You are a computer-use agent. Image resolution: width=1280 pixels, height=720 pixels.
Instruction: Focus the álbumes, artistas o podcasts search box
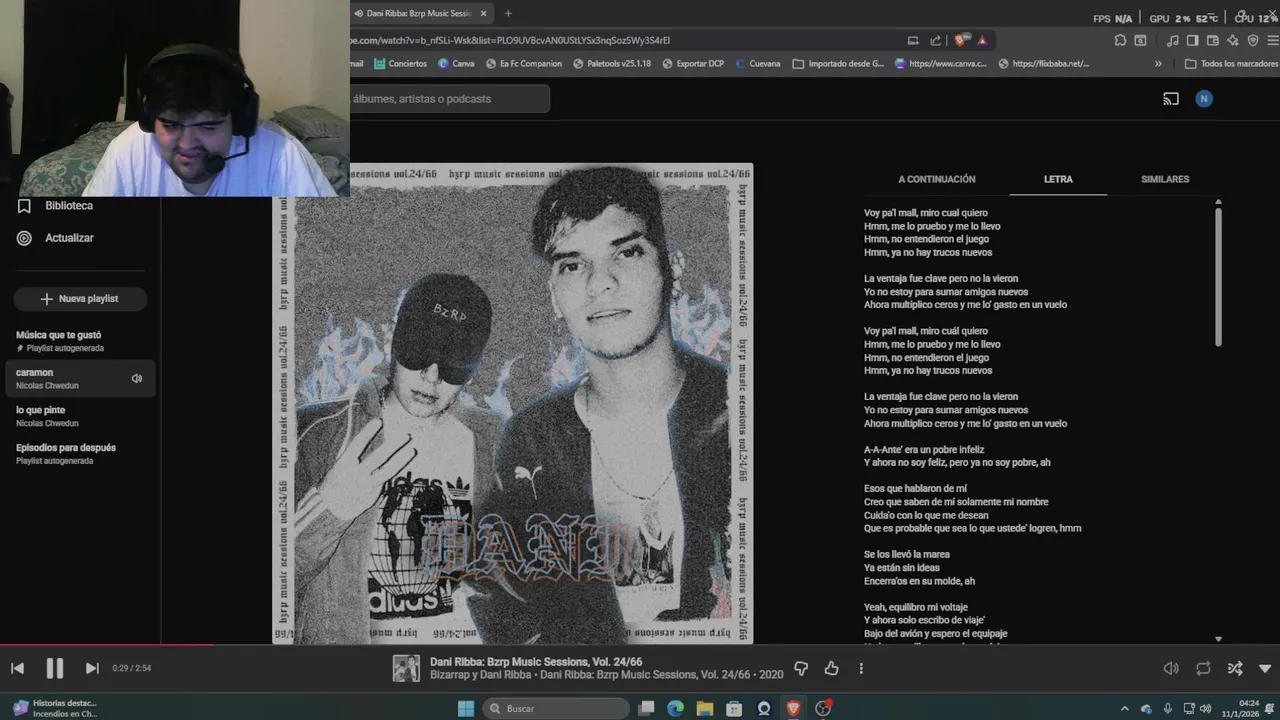click(x=450, y=99)
